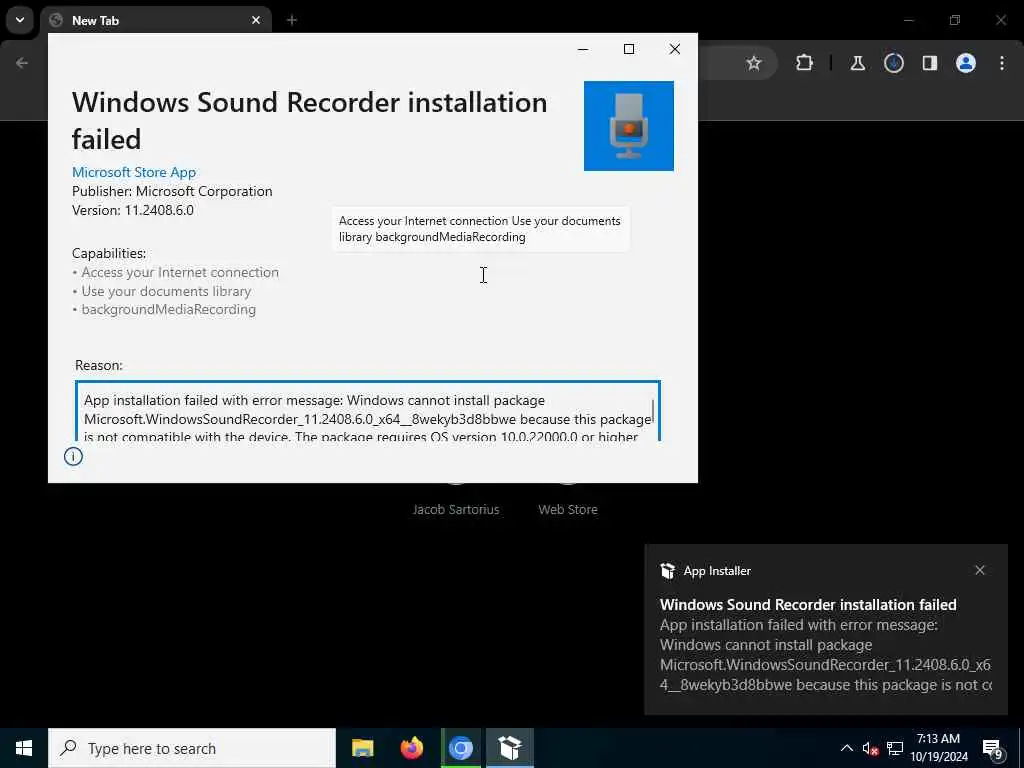Launch Firefox from the taskbar
The width and height of the screenshot is (1024, 768).
tap(411, 748)
